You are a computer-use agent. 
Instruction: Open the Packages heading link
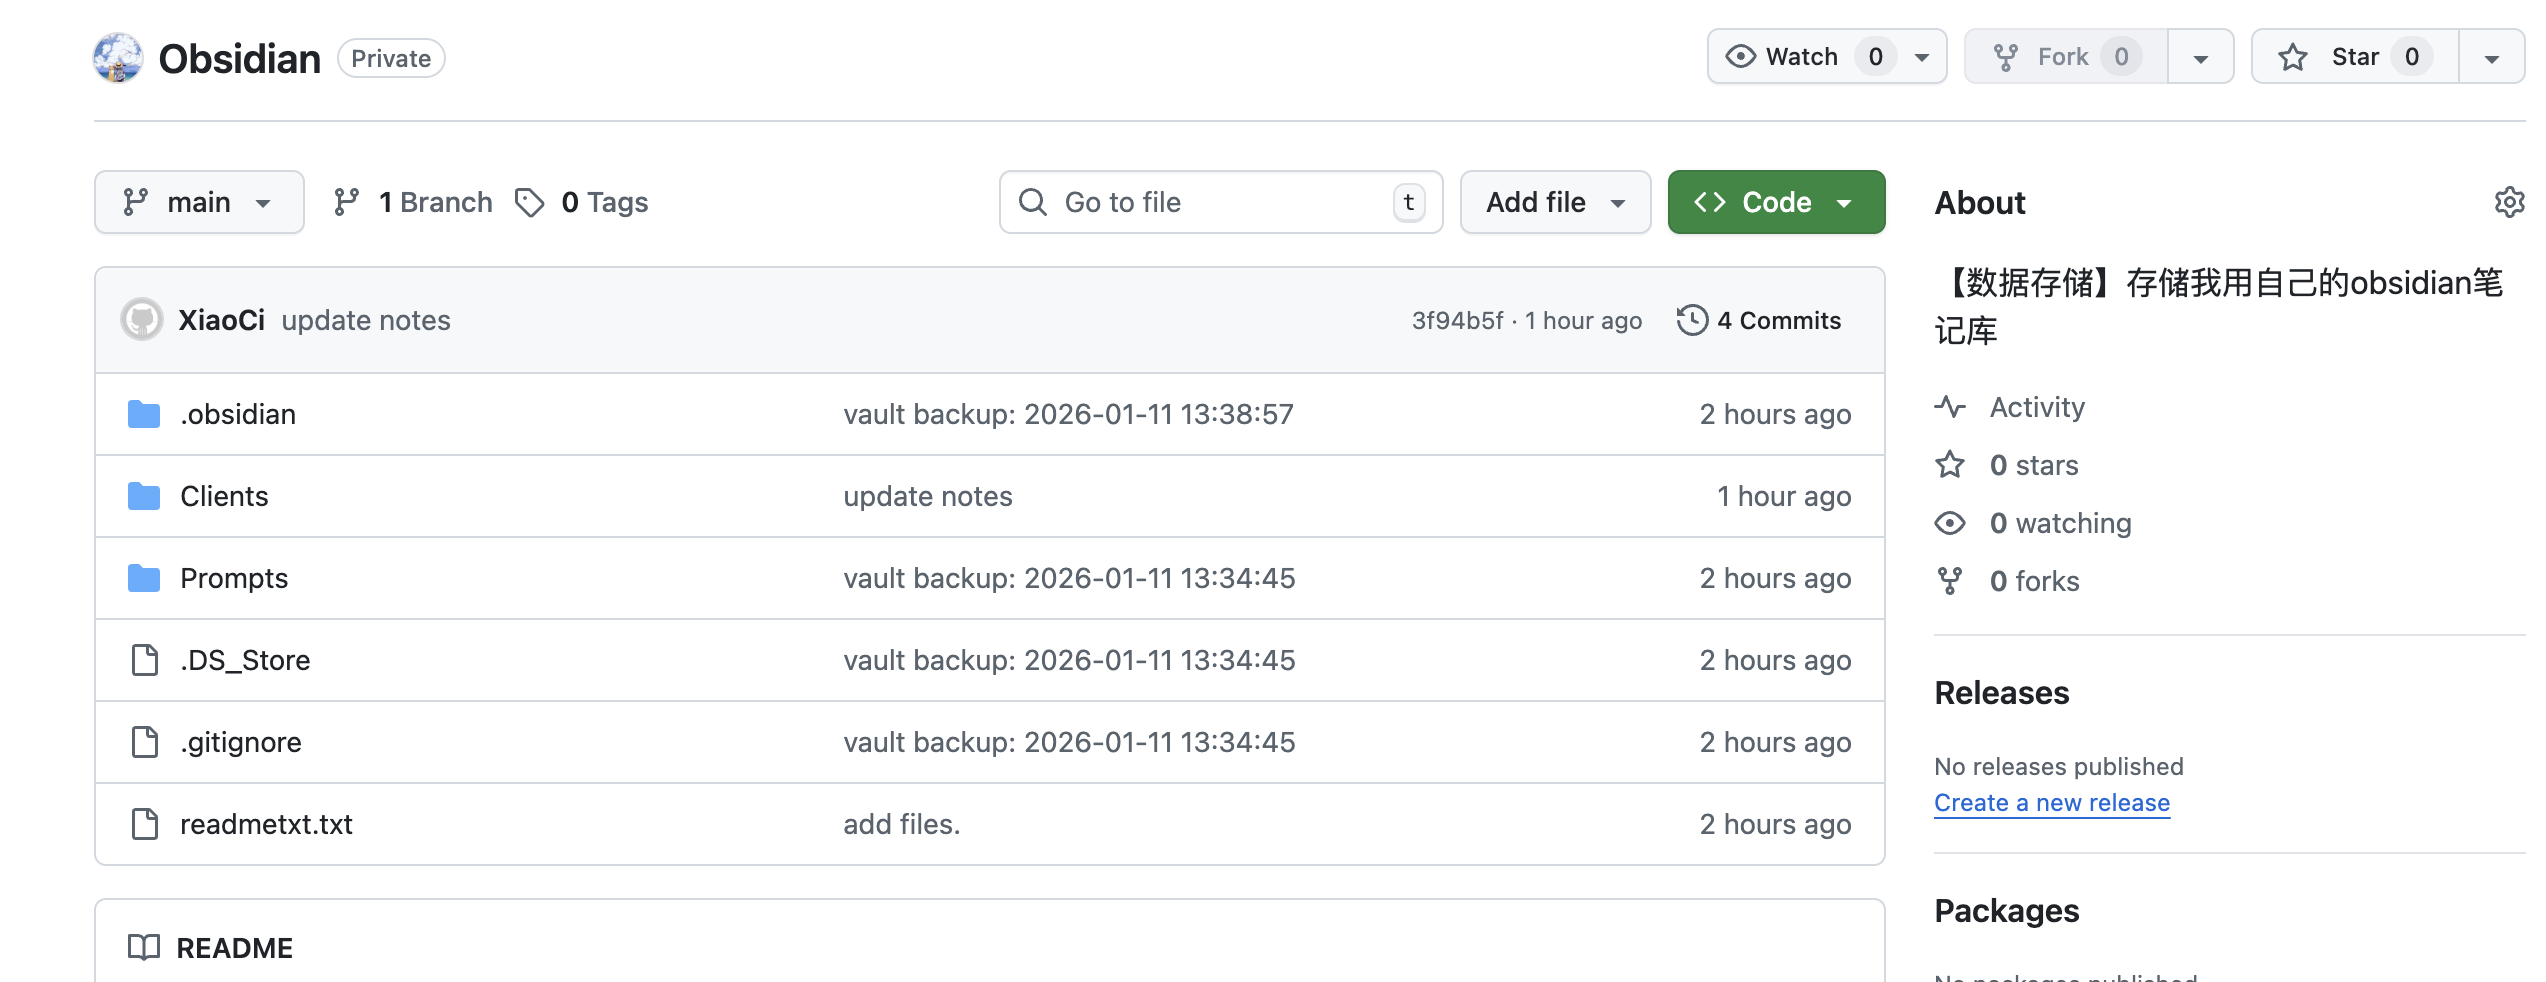pos(2007,911)
